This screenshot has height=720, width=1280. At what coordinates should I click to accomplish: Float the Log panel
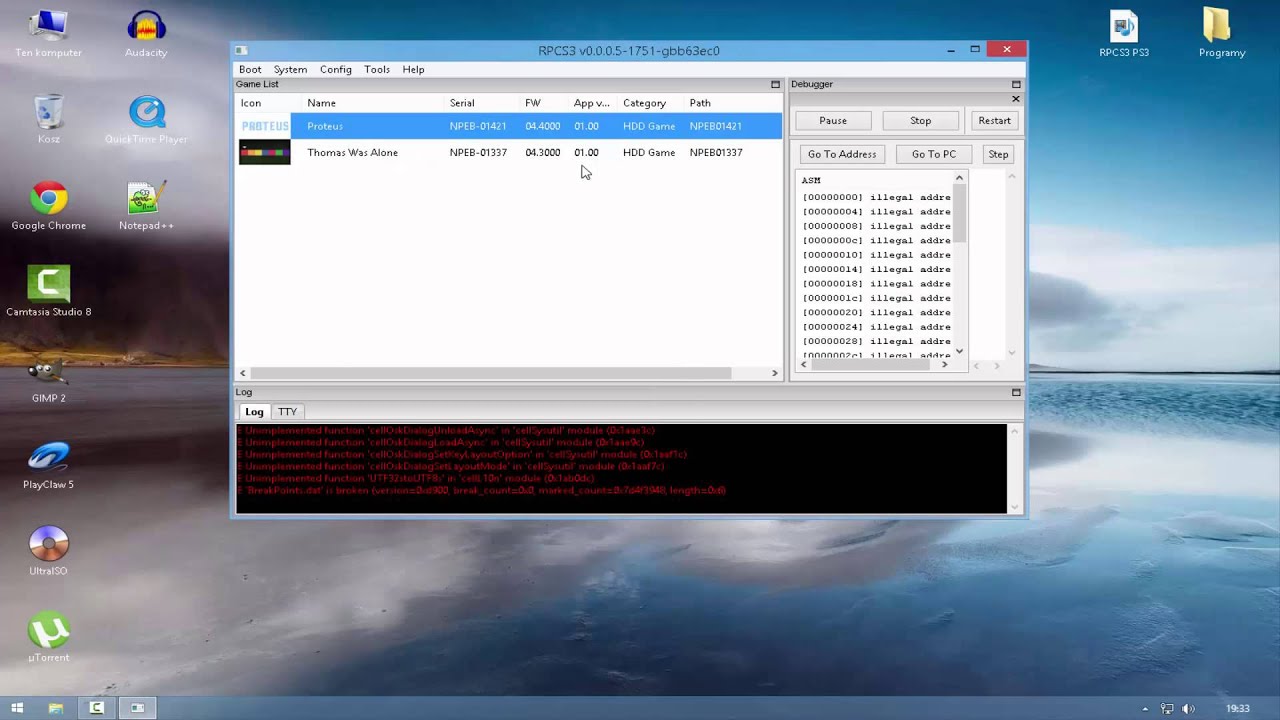coord(1016,392)
